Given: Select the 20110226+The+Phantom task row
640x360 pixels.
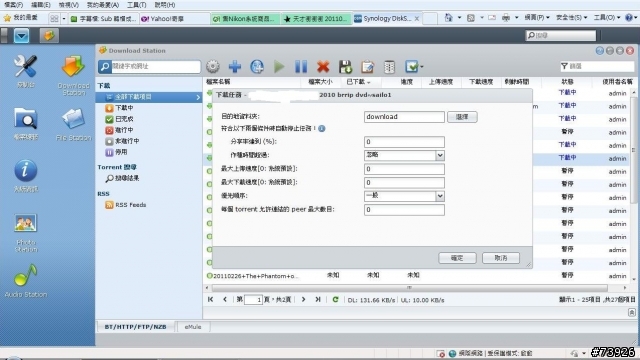Looking at the screenshot, I should [x=416, y=276].
